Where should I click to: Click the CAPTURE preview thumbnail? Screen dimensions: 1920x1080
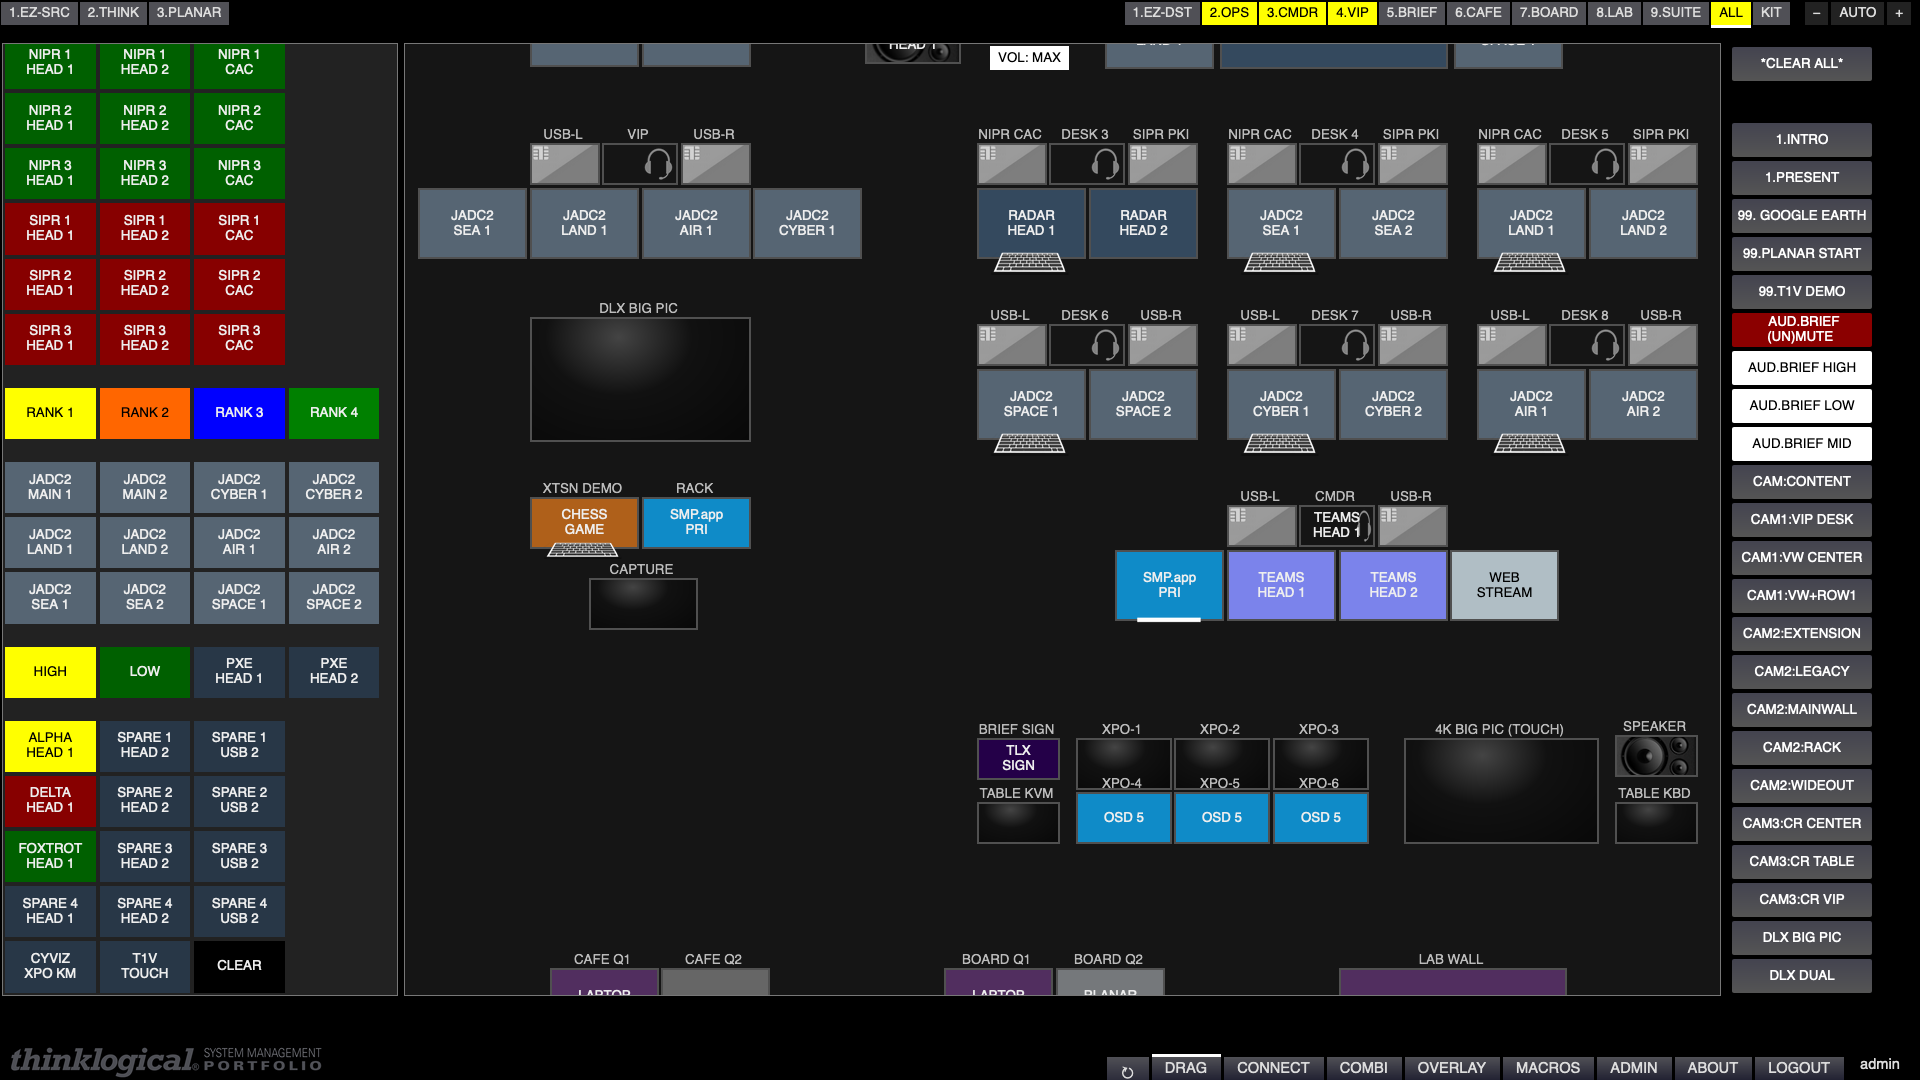click(x=643, y=604)
